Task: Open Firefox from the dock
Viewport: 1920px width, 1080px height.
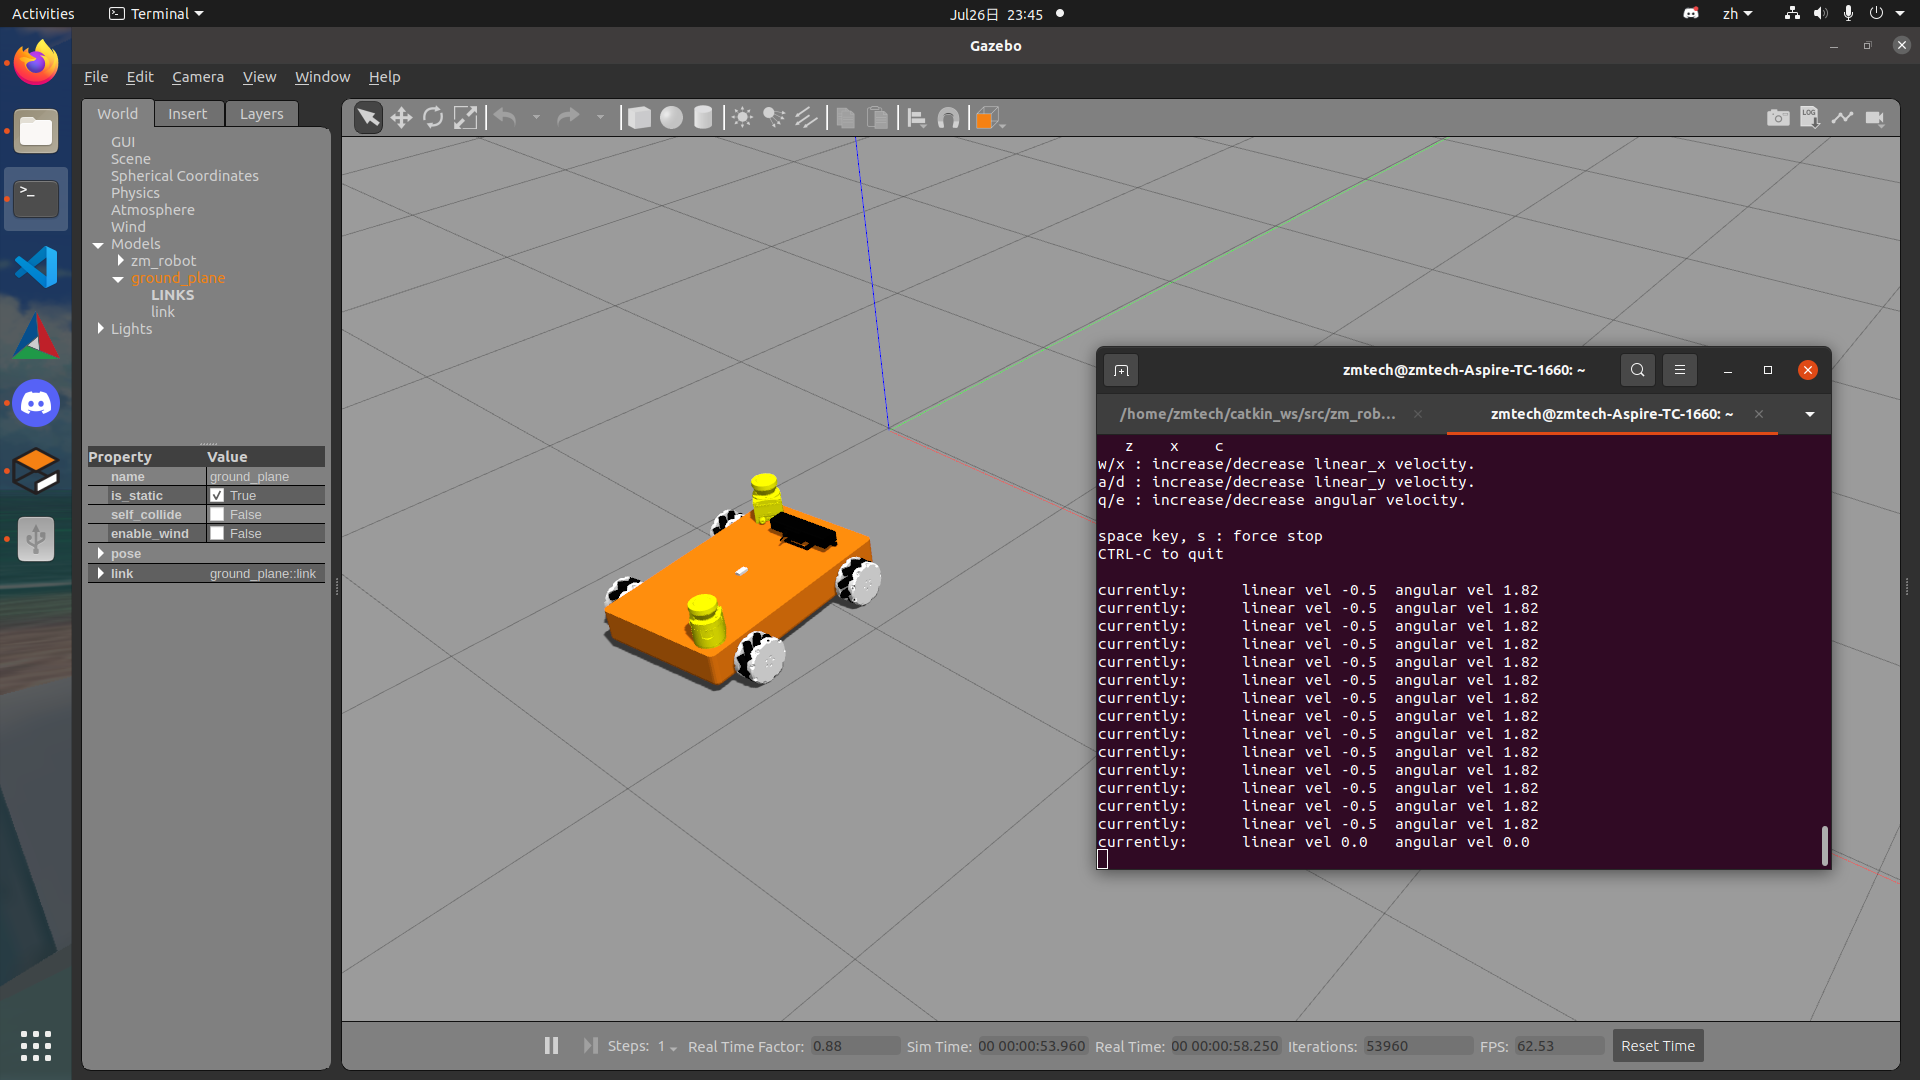Action: click(36, 63)
